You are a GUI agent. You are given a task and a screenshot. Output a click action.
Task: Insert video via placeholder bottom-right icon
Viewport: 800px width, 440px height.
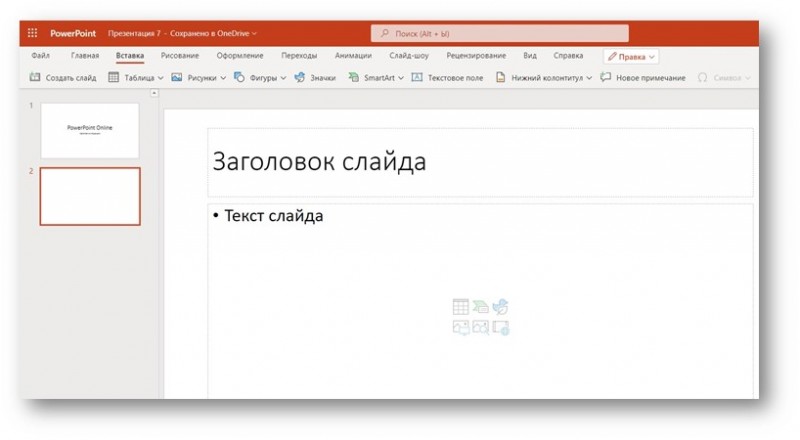pos(501,327)
